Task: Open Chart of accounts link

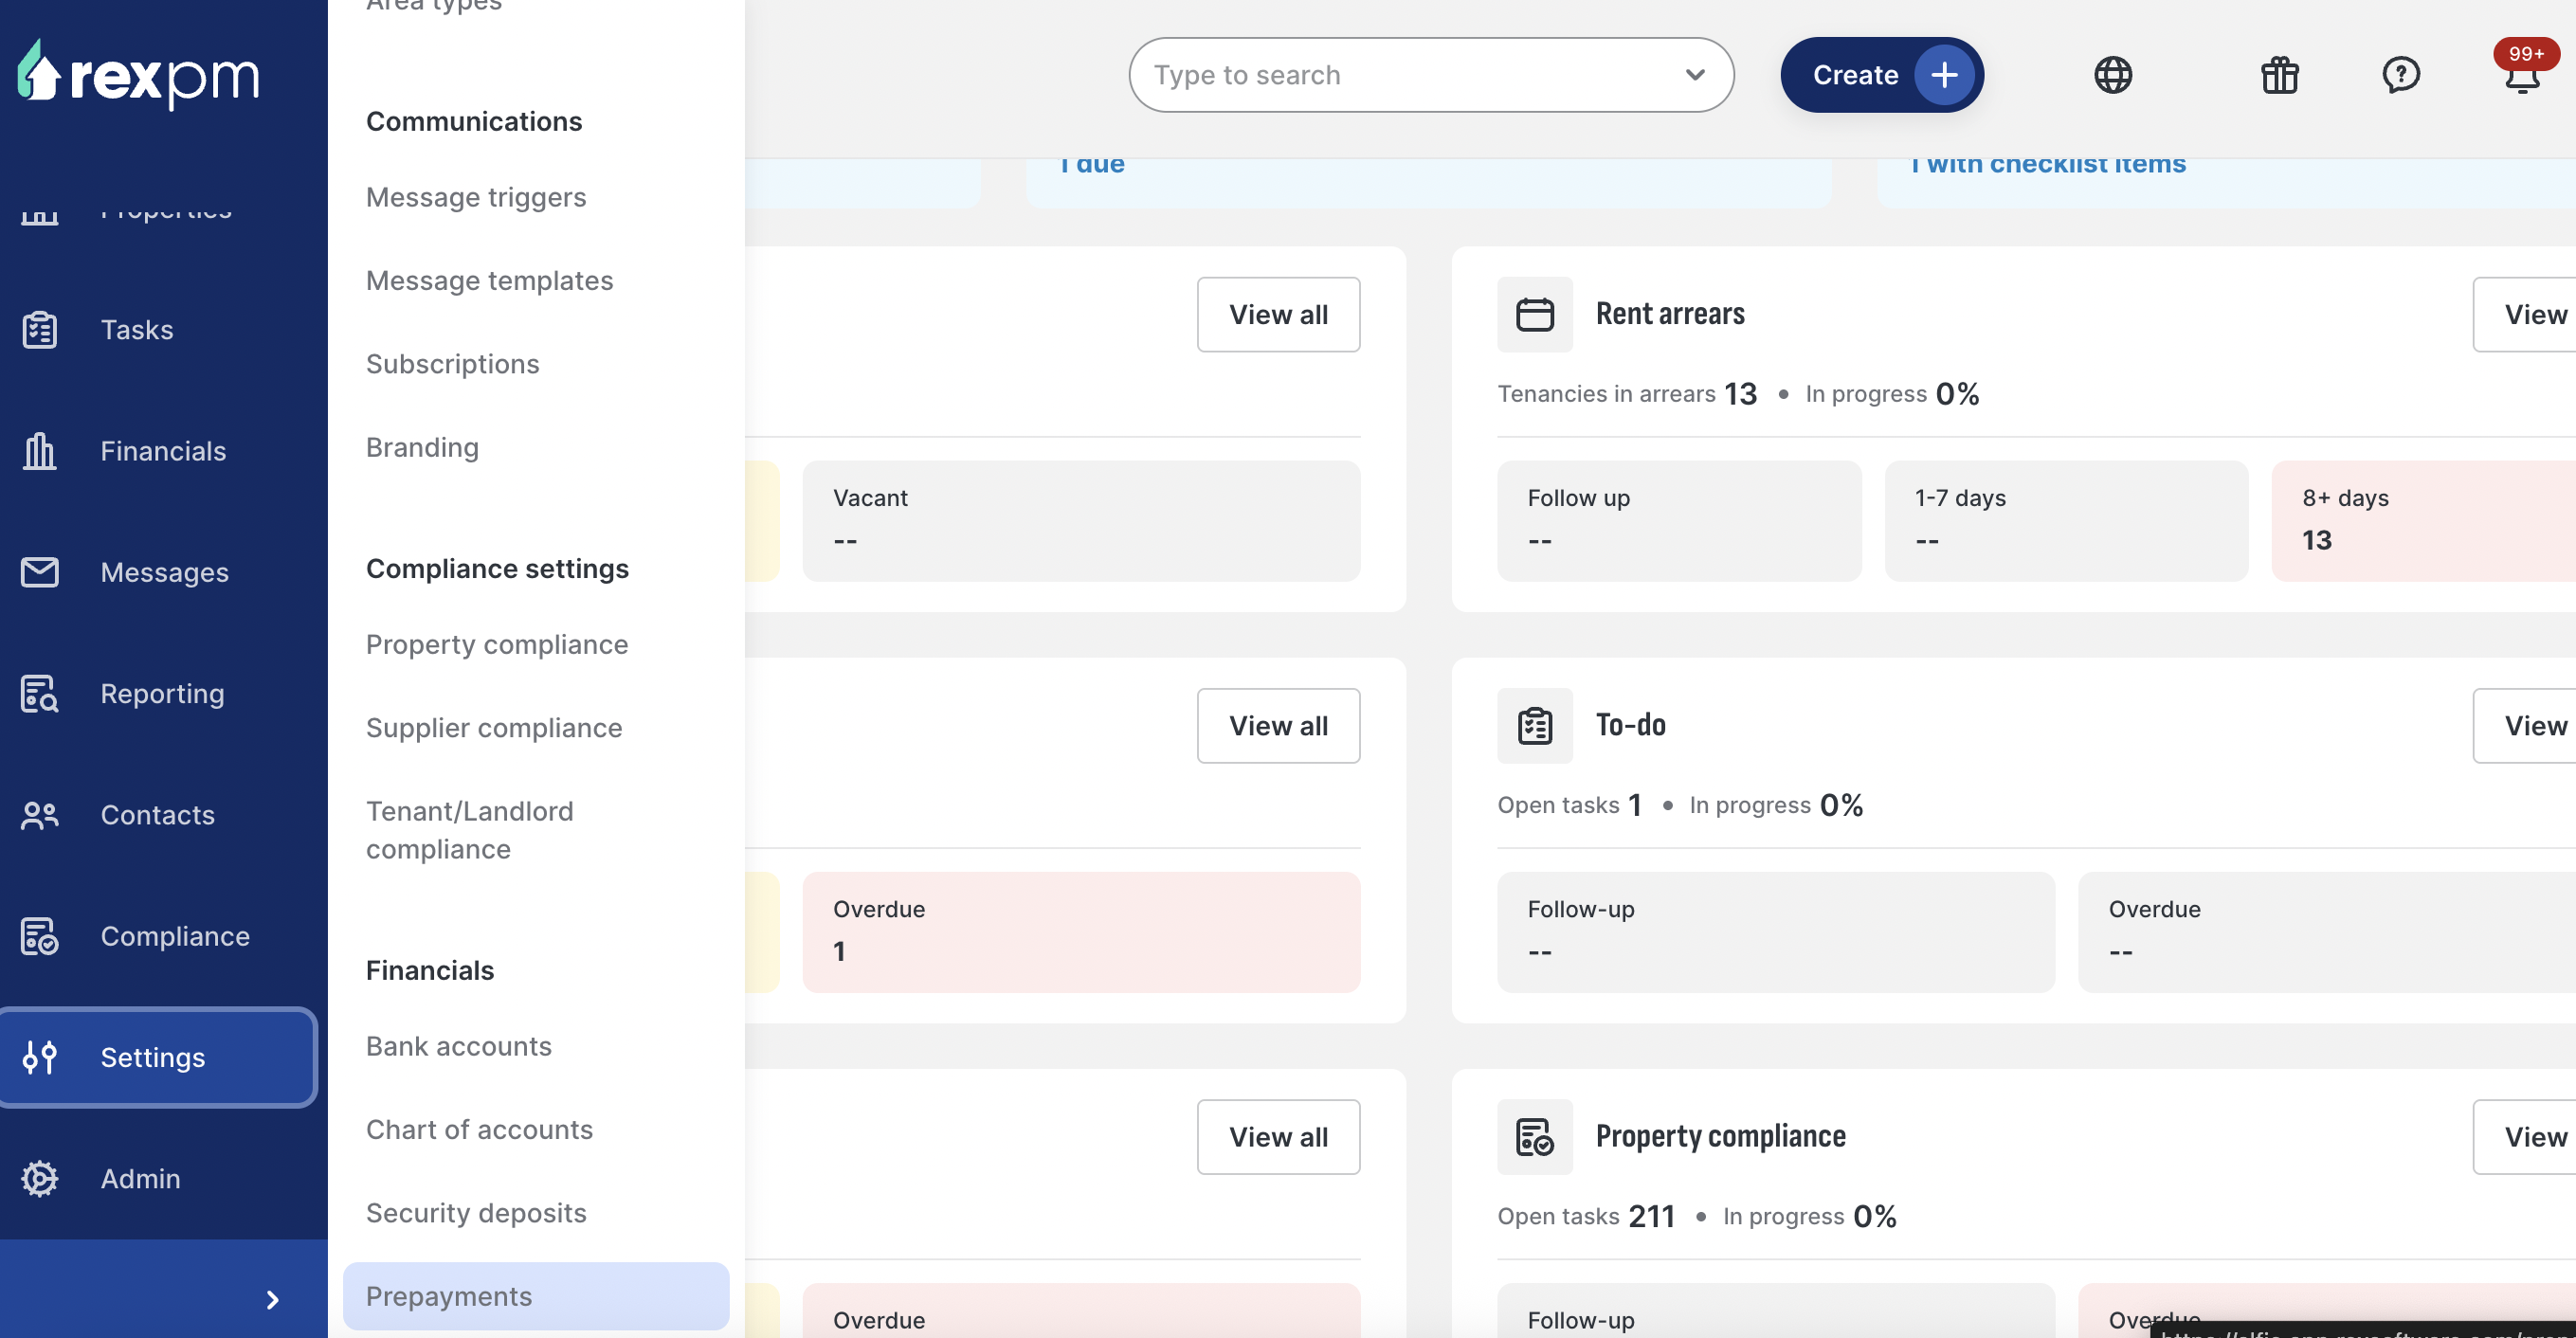Action: point(479,1130)
